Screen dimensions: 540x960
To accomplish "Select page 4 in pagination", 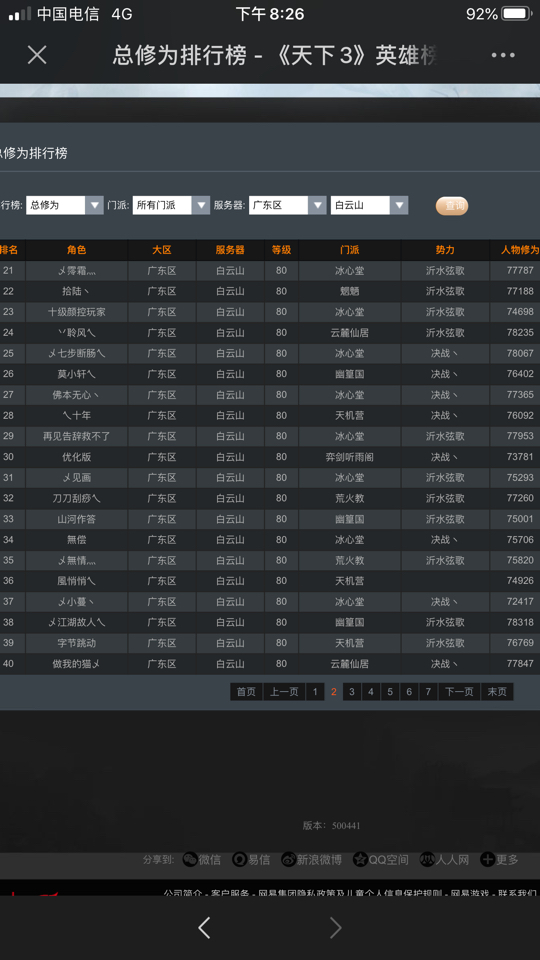I will point(370,692).
